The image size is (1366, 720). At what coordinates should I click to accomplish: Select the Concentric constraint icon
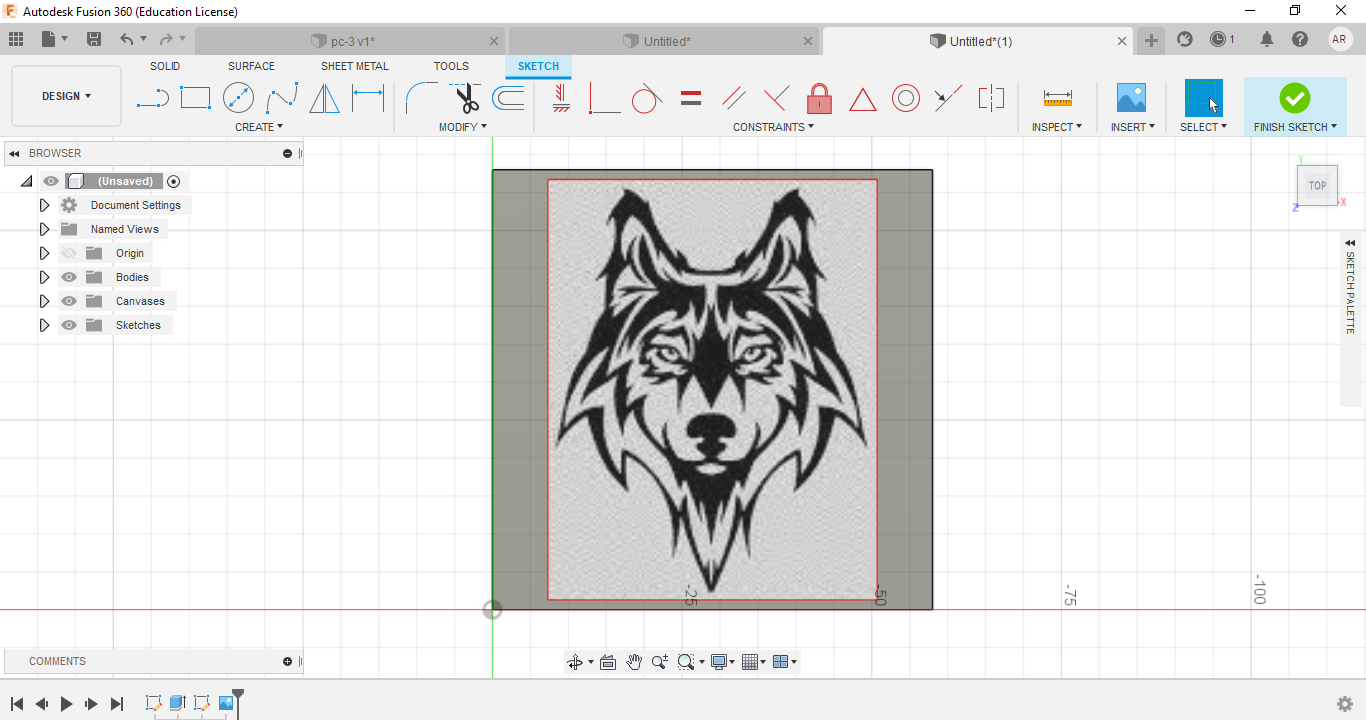tap(905, 98)
